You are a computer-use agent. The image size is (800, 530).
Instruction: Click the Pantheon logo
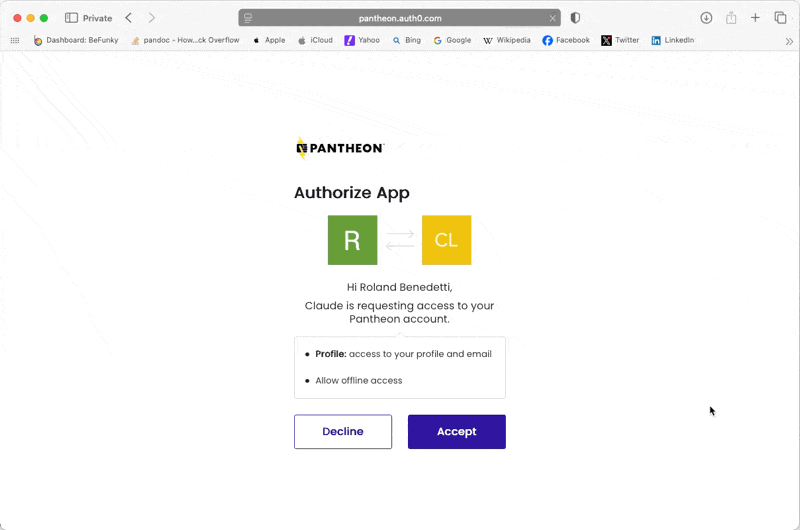340,148
